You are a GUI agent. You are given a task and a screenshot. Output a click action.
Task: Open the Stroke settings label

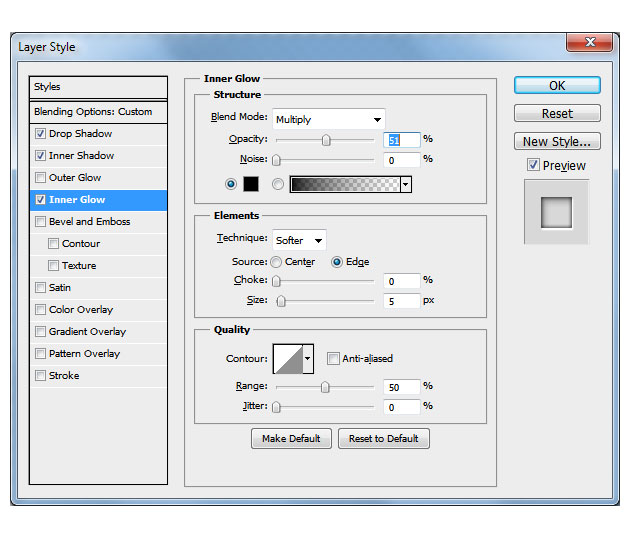coord(64,376)
